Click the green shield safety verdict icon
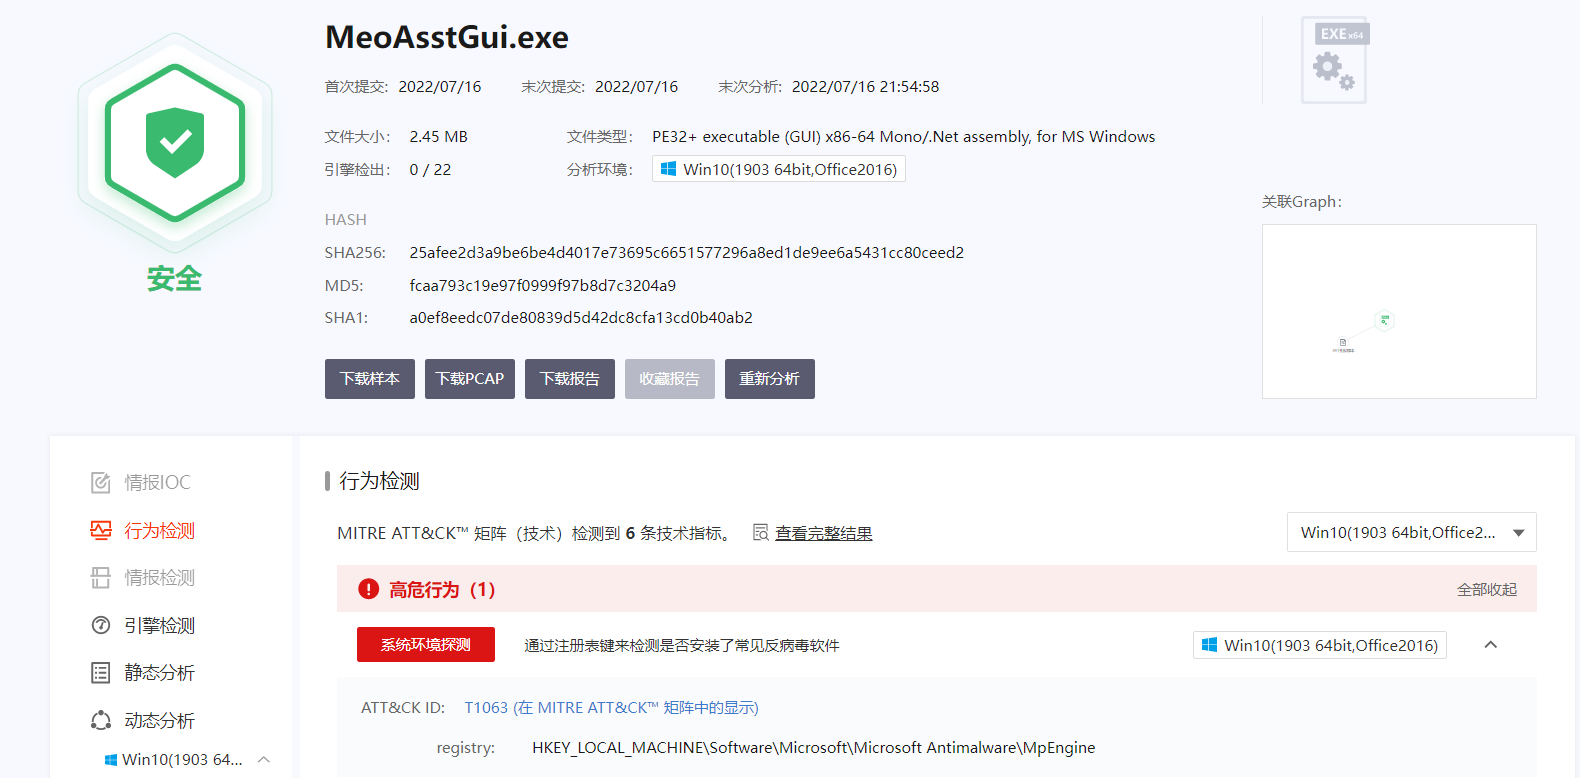The height and width of the screenshot is (778, 1580). (175, 142)
